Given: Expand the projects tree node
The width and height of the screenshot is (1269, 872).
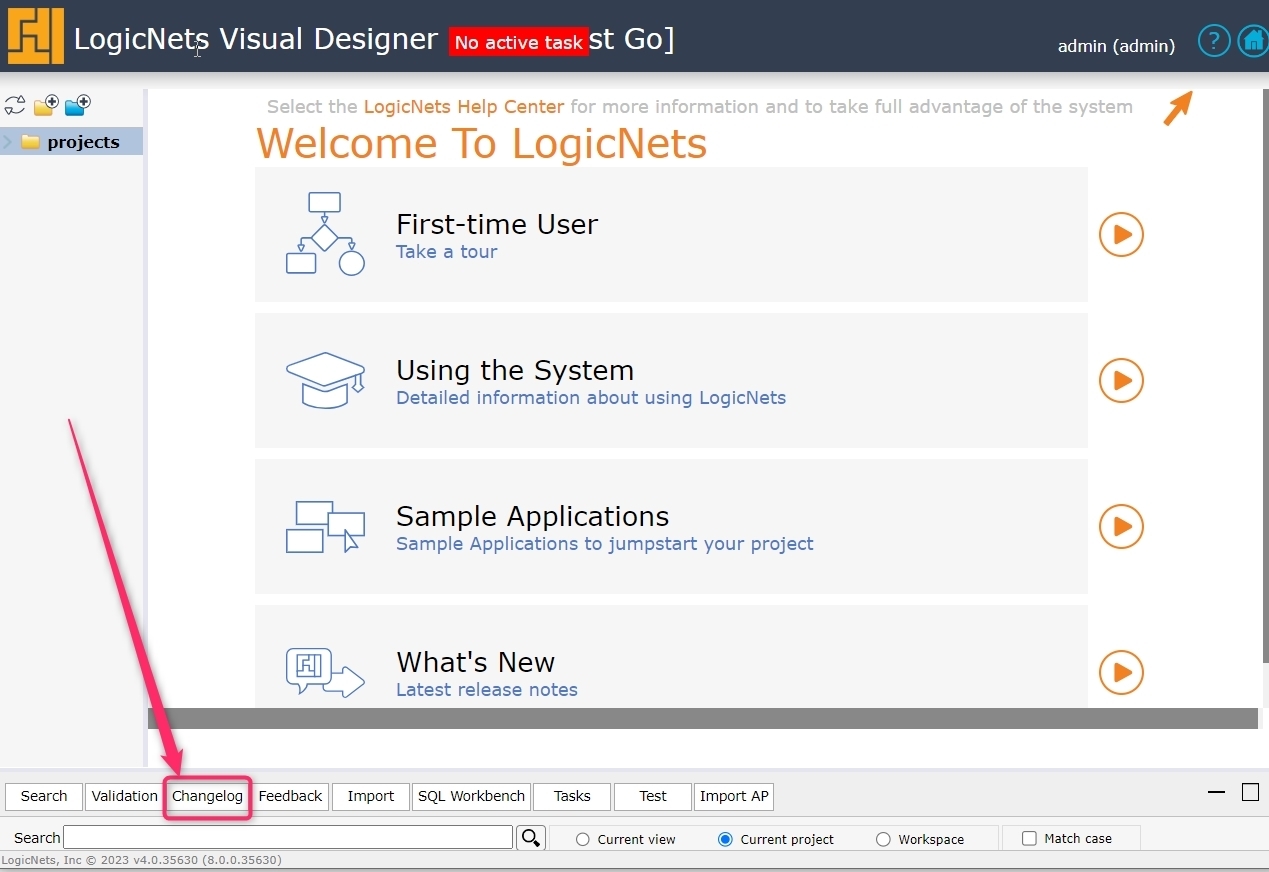Looking at the screenshot, I should [8, 142].
